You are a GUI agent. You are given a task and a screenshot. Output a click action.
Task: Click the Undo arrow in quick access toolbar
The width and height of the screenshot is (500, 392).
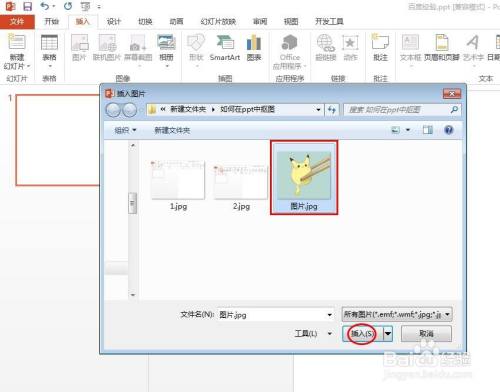(45, 6)
